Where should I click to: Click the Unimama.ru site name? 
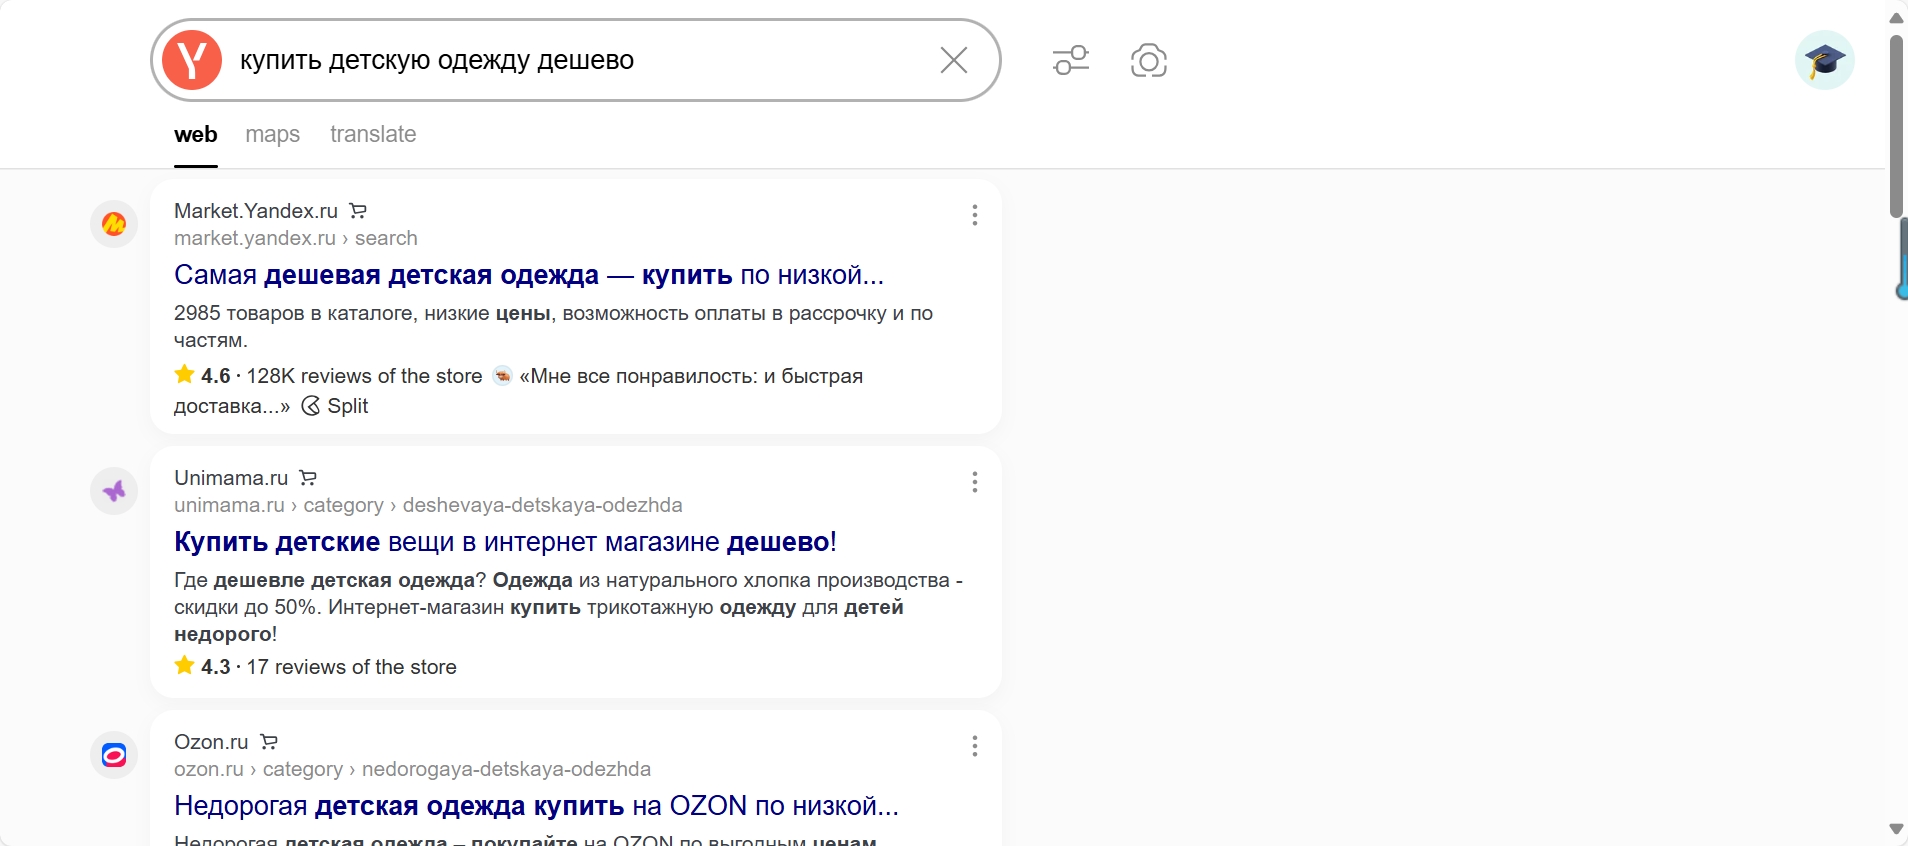coord(231,478)
